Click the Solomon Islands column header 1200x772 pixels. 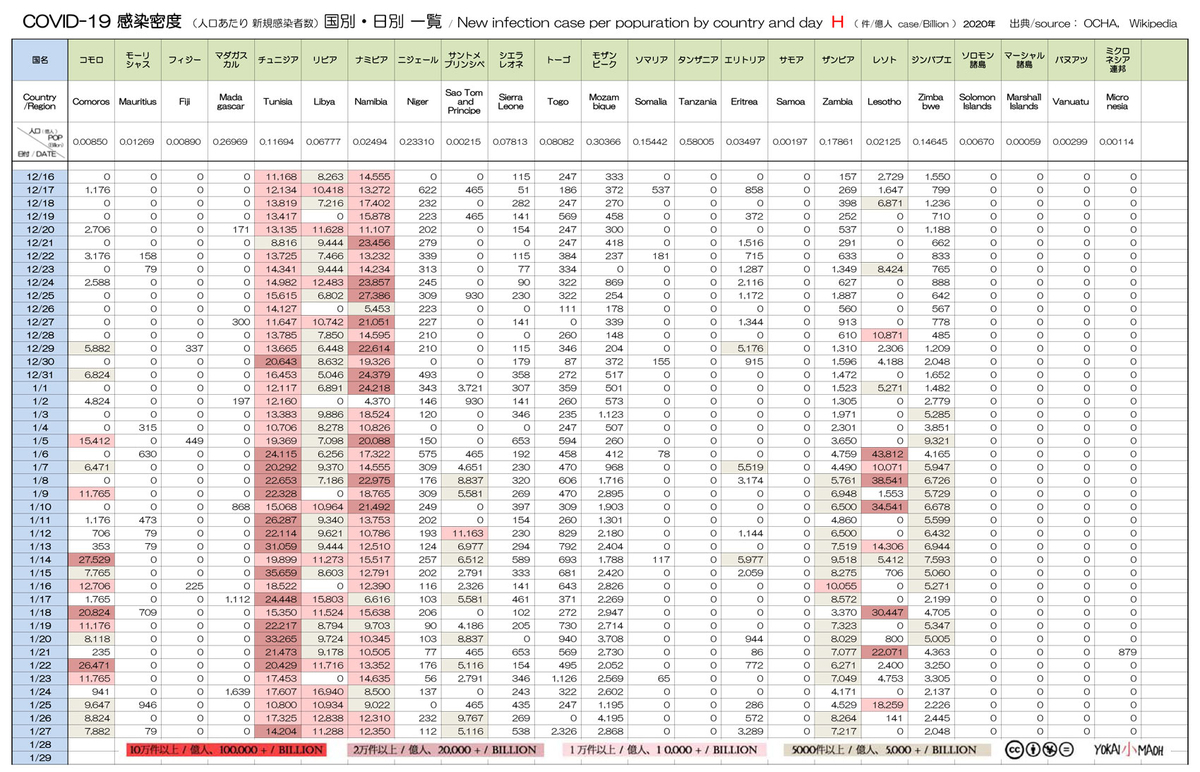click(977, 102)
